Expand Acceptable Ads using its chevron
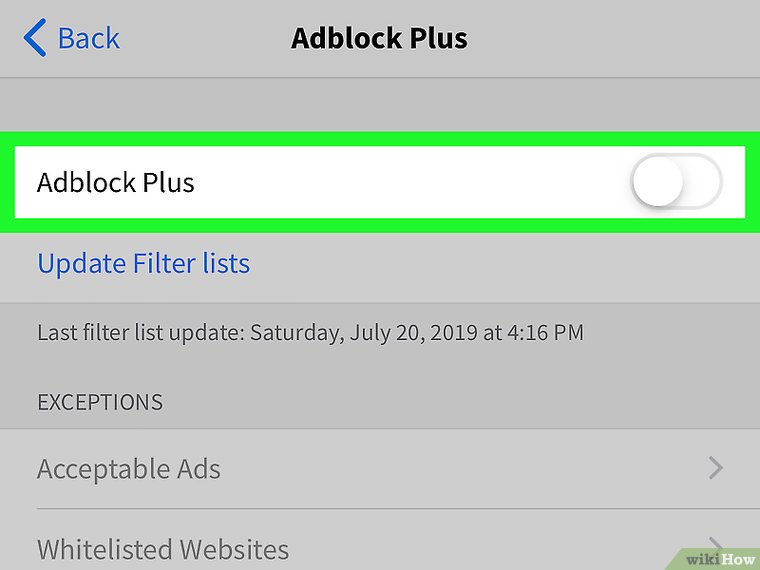The image size is (760, 570). [715, 468]
